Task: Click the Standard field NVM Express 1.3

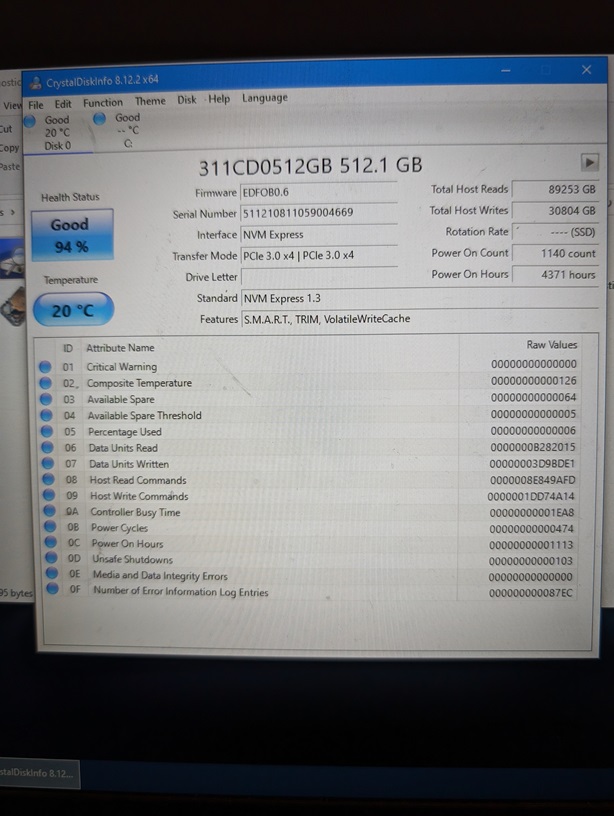Action: (x=419, y=298)
